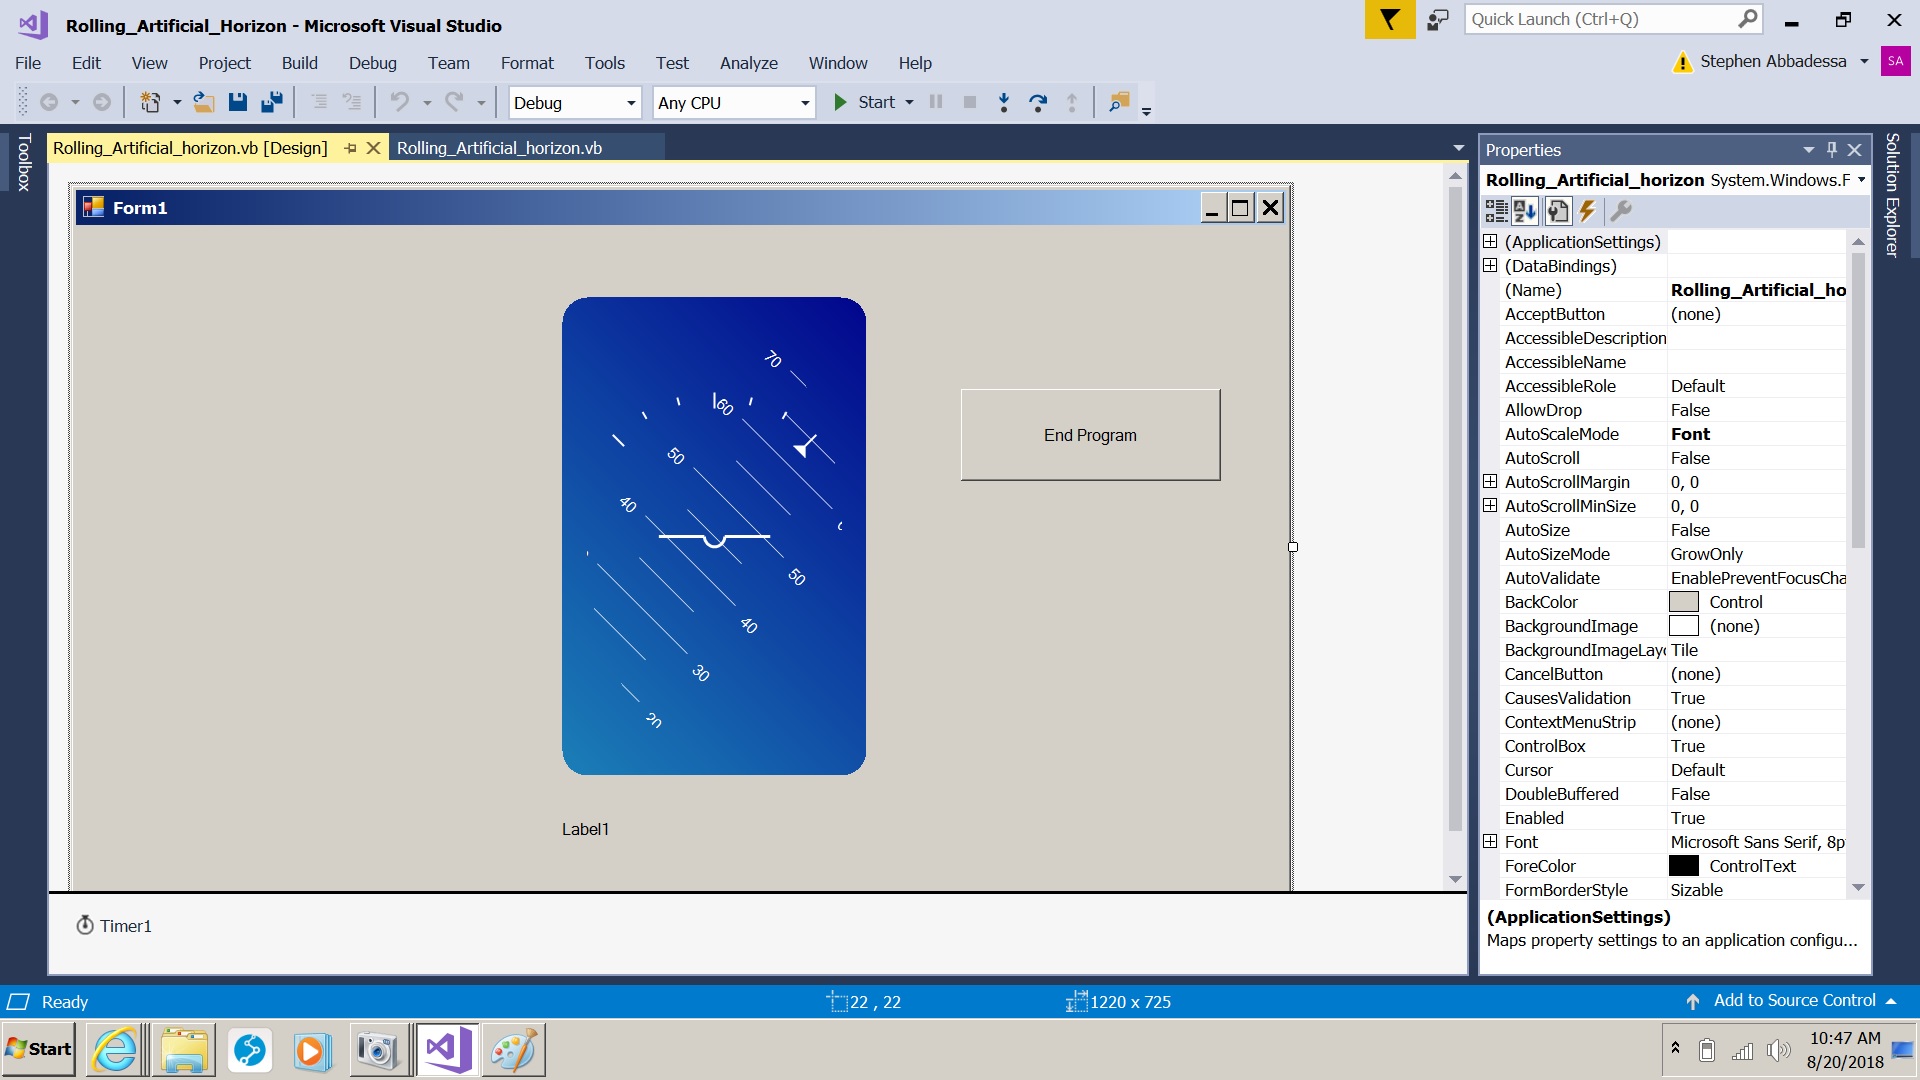
Task: Expand the AutoScrollMargin property
Action: tap(1490, 482)
